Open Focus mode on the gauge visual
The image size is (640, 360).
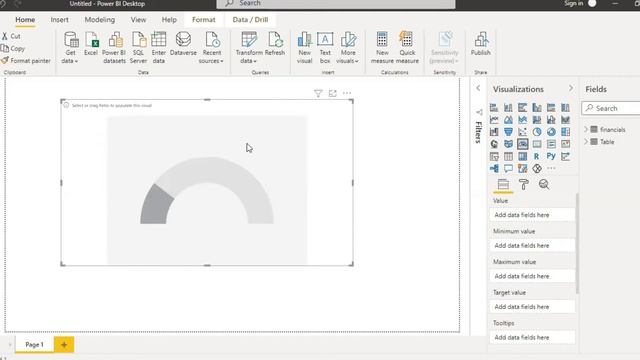333,93
